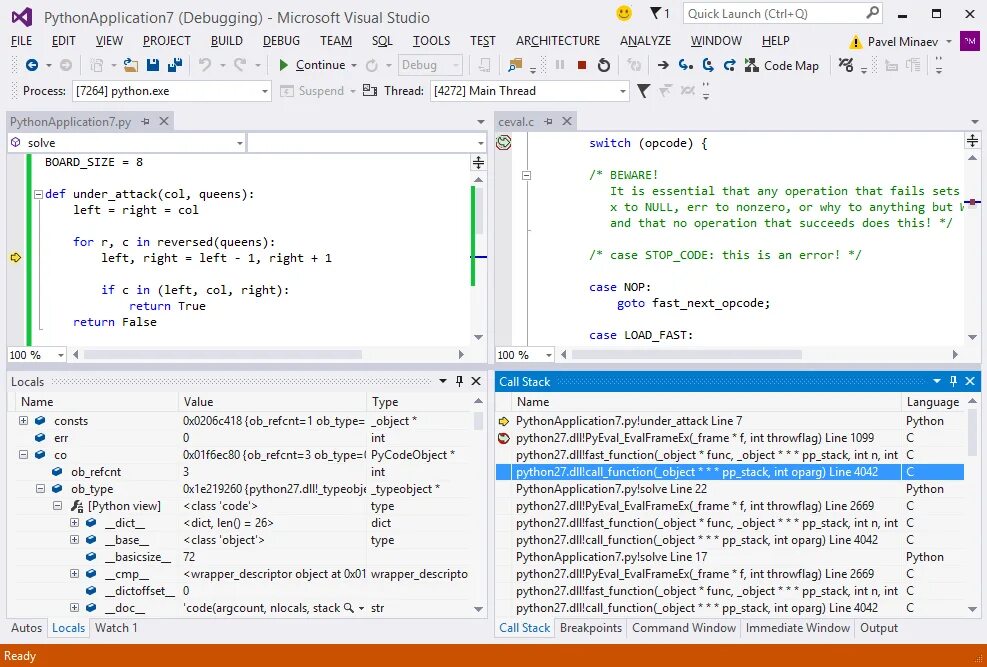
Task: Click the feedback smiley face icon
Action: click(624, 13)
